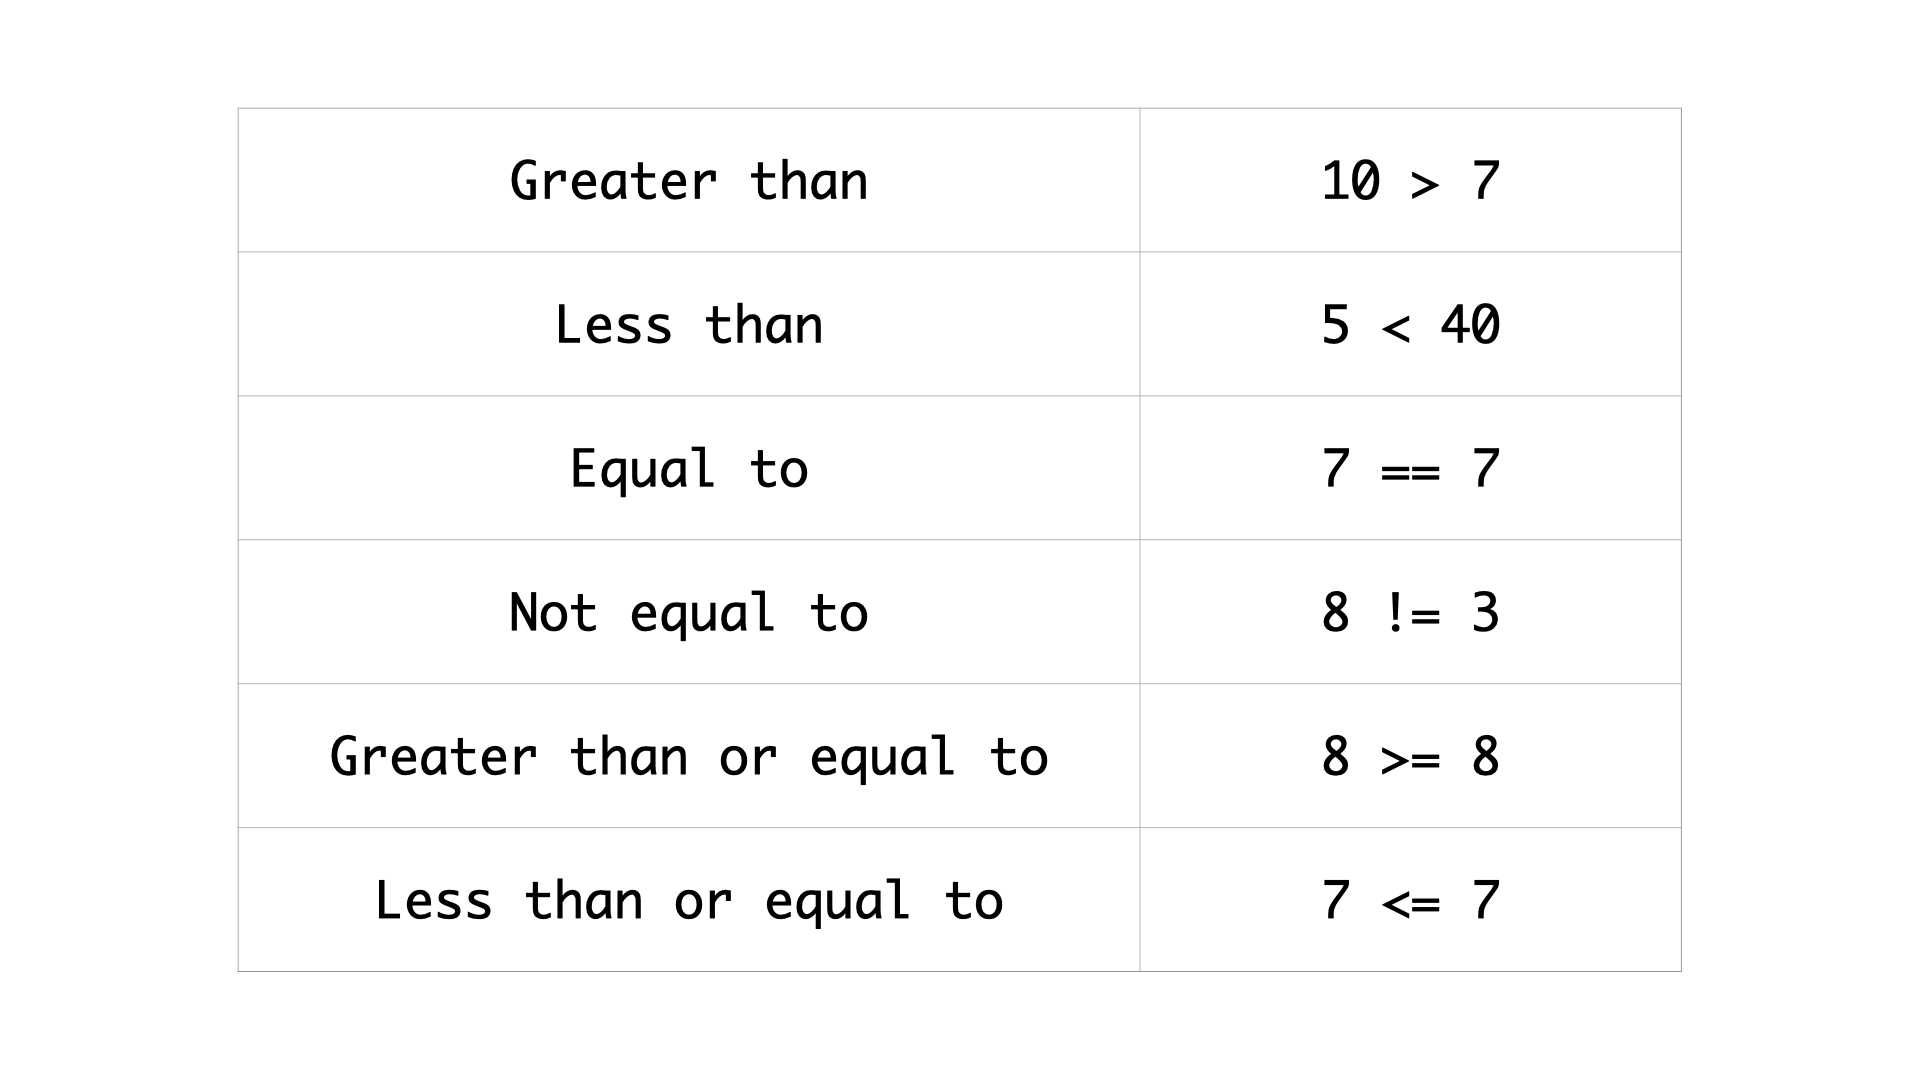Select the '7 == 7' expression
Viewport: 1920px width, 1080px height.
tap(1410, 468)
